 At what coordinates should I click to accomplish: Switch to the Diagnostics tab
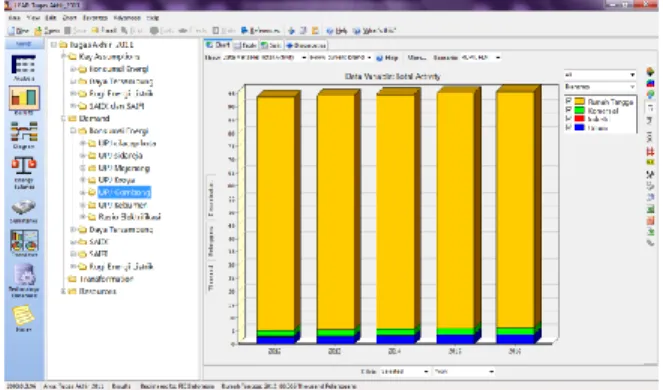(x=306, y=45)
